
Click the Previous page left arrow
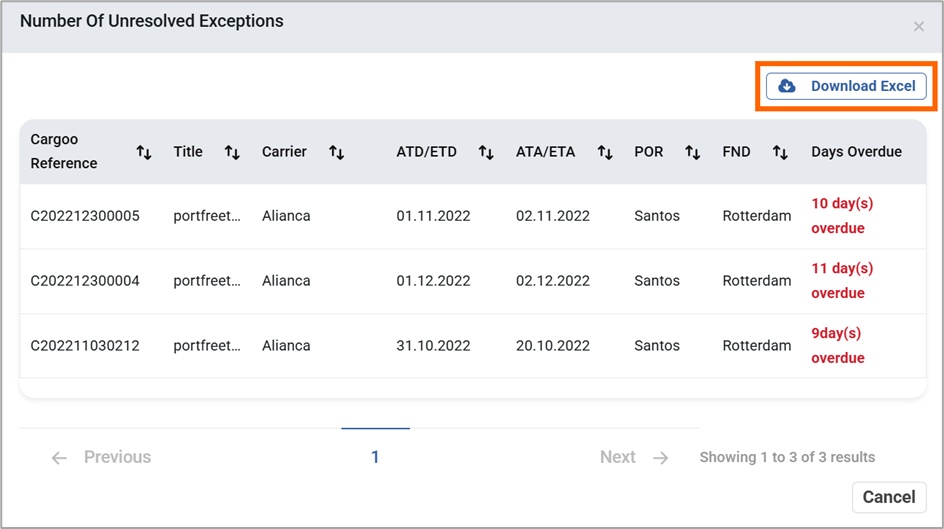pos(59,458)
